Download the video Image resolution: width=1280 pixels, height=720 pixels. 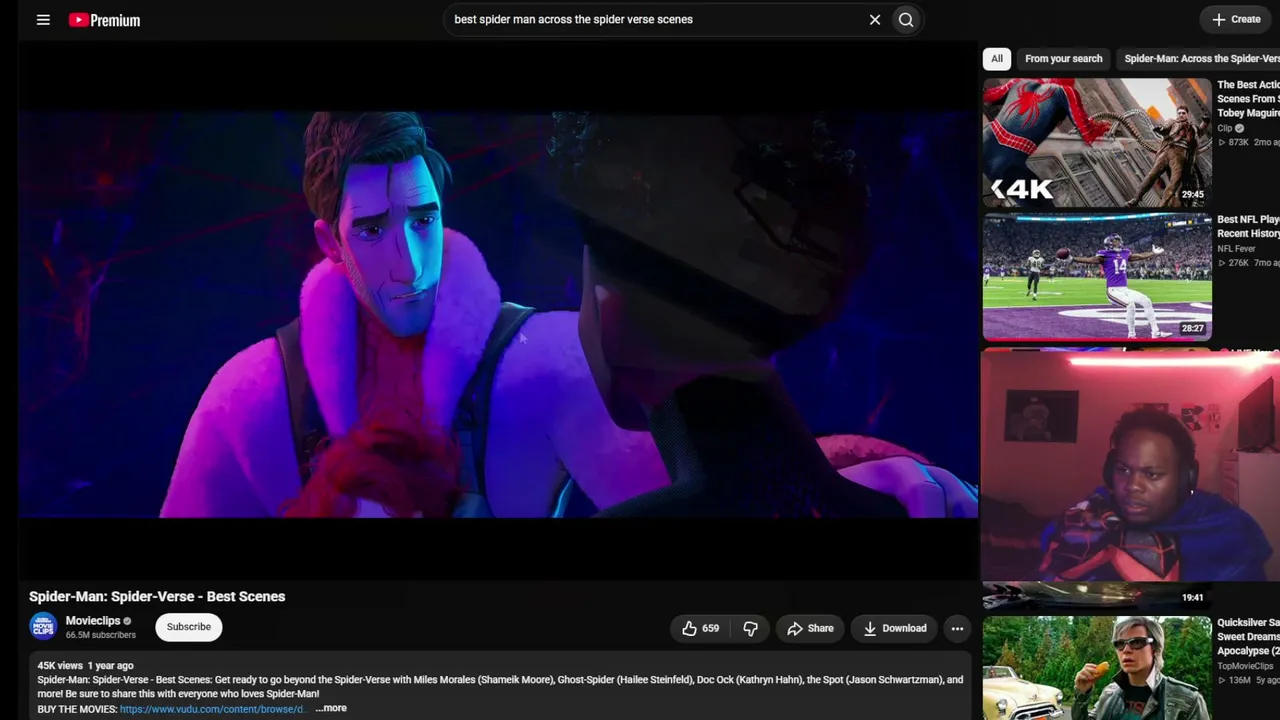895,628
